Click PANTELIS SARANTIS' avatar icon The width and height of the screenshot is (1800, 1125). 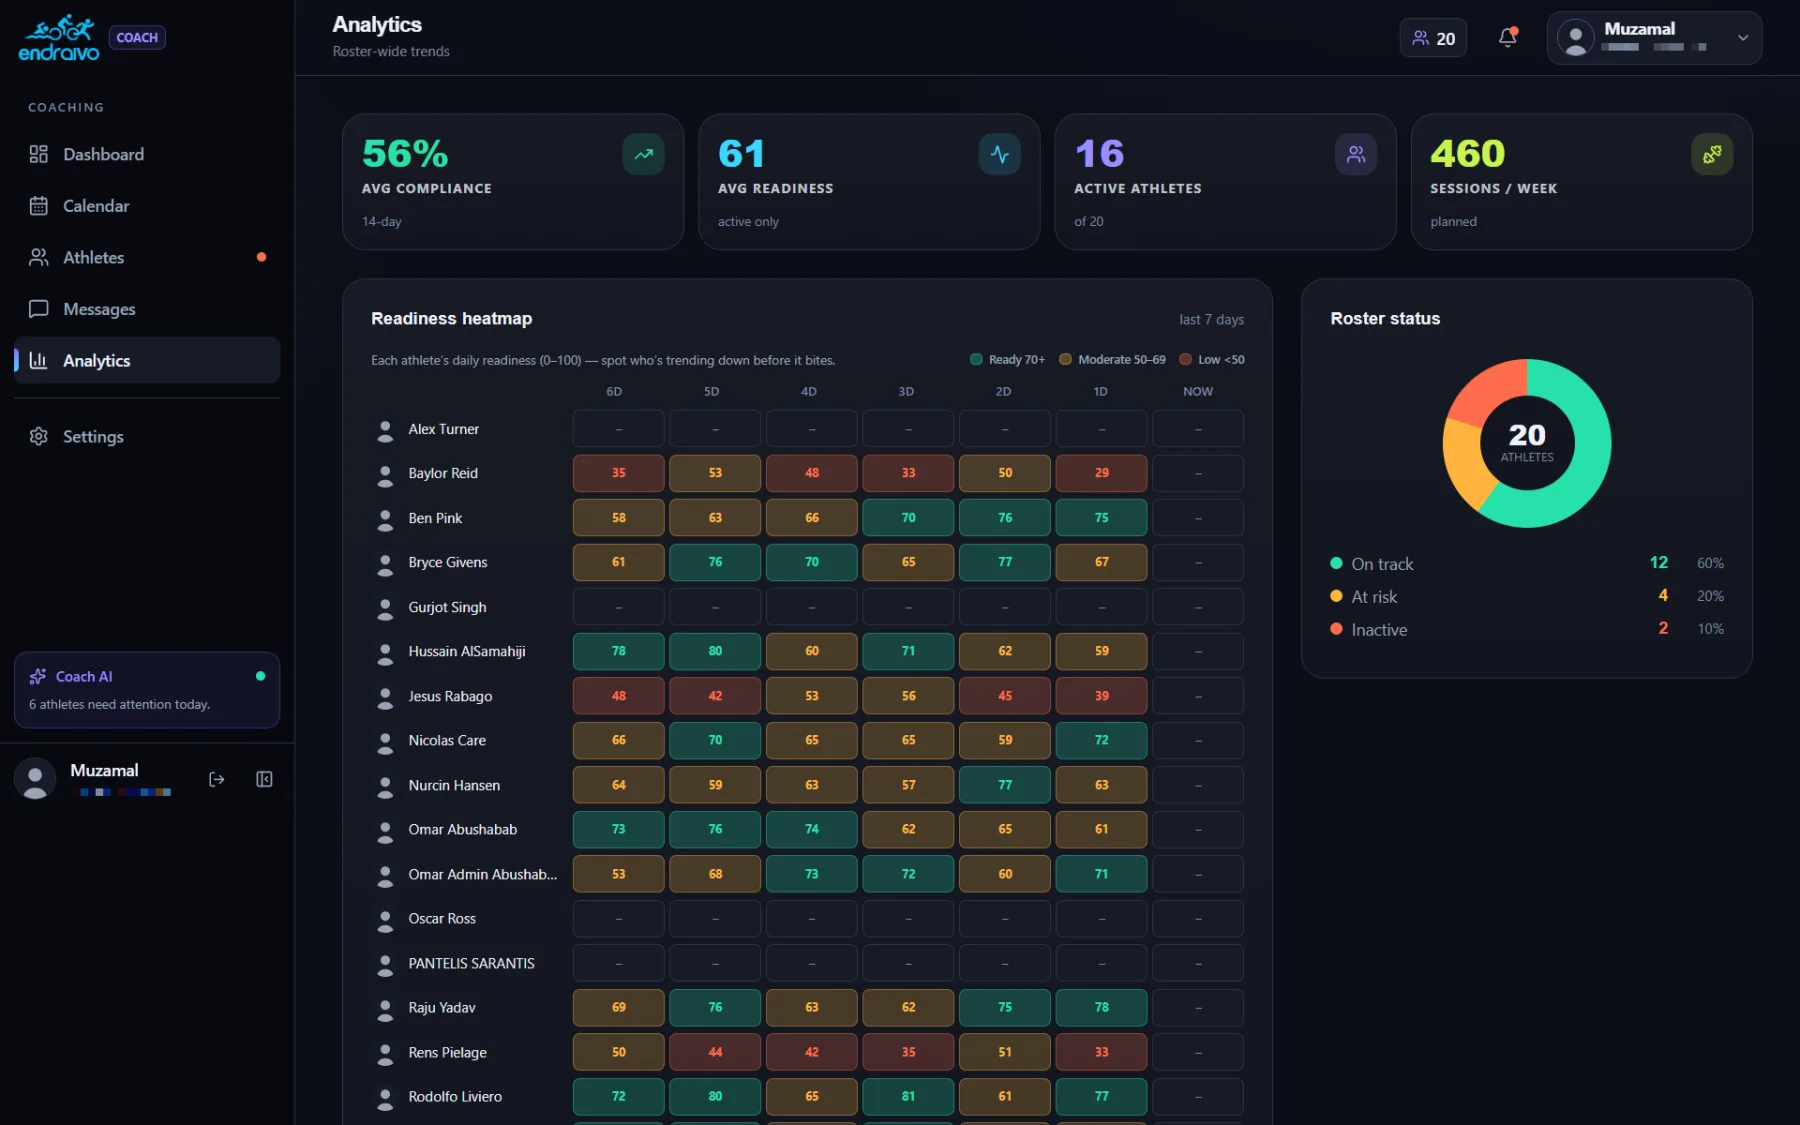coord(385,965)
